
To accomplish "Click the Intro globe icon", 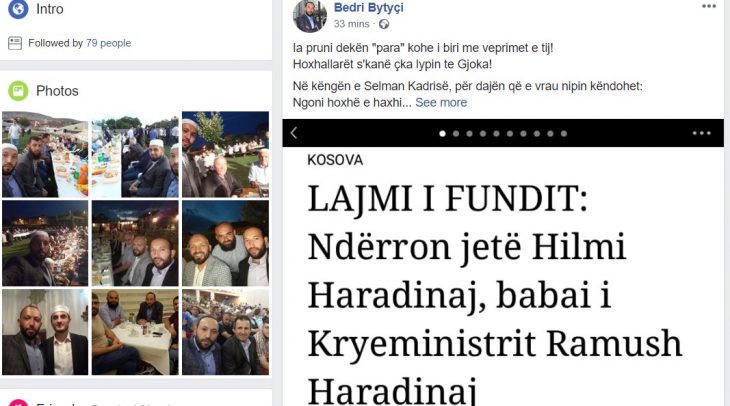I will [18, 8].
